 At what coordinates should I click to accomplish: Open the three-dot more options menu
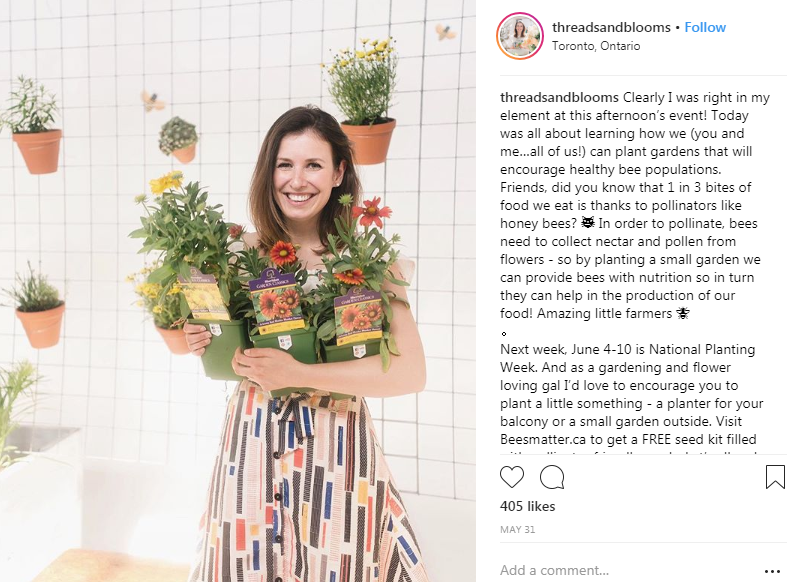click(771, 571)
